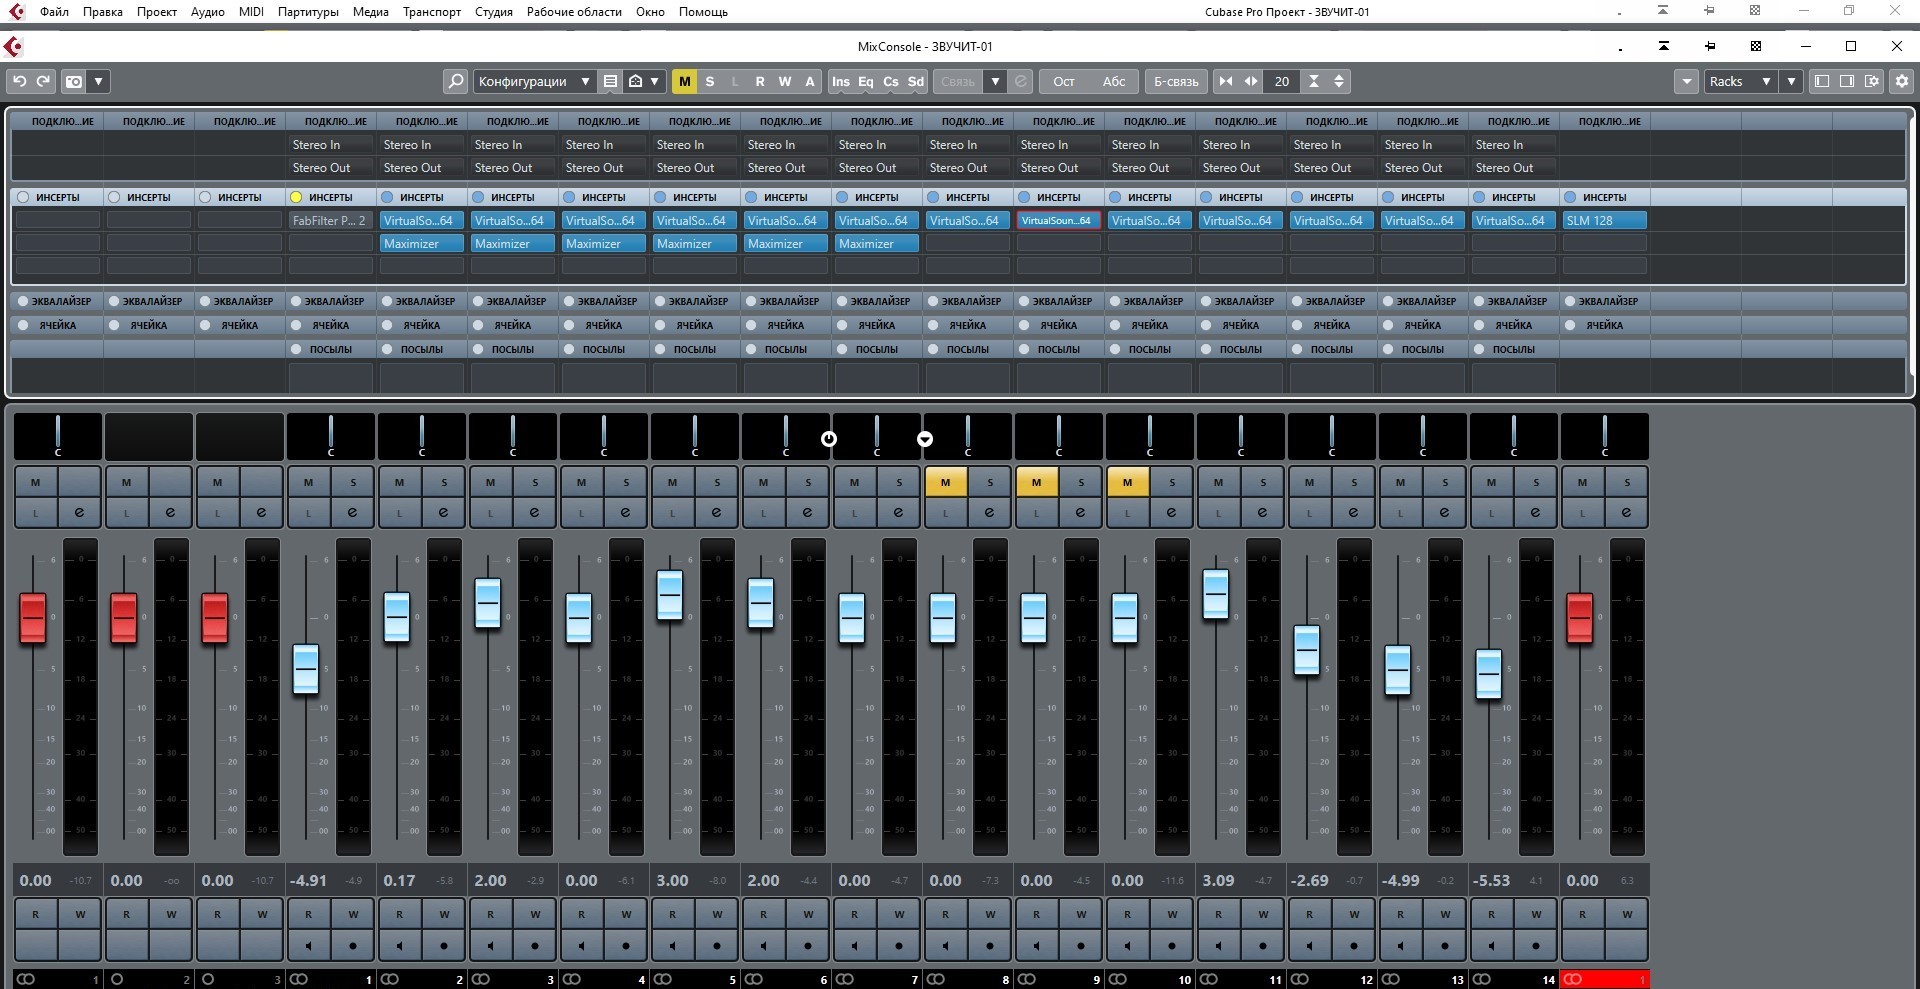Bypass all EQs with Eq button

tap(866, 81)
